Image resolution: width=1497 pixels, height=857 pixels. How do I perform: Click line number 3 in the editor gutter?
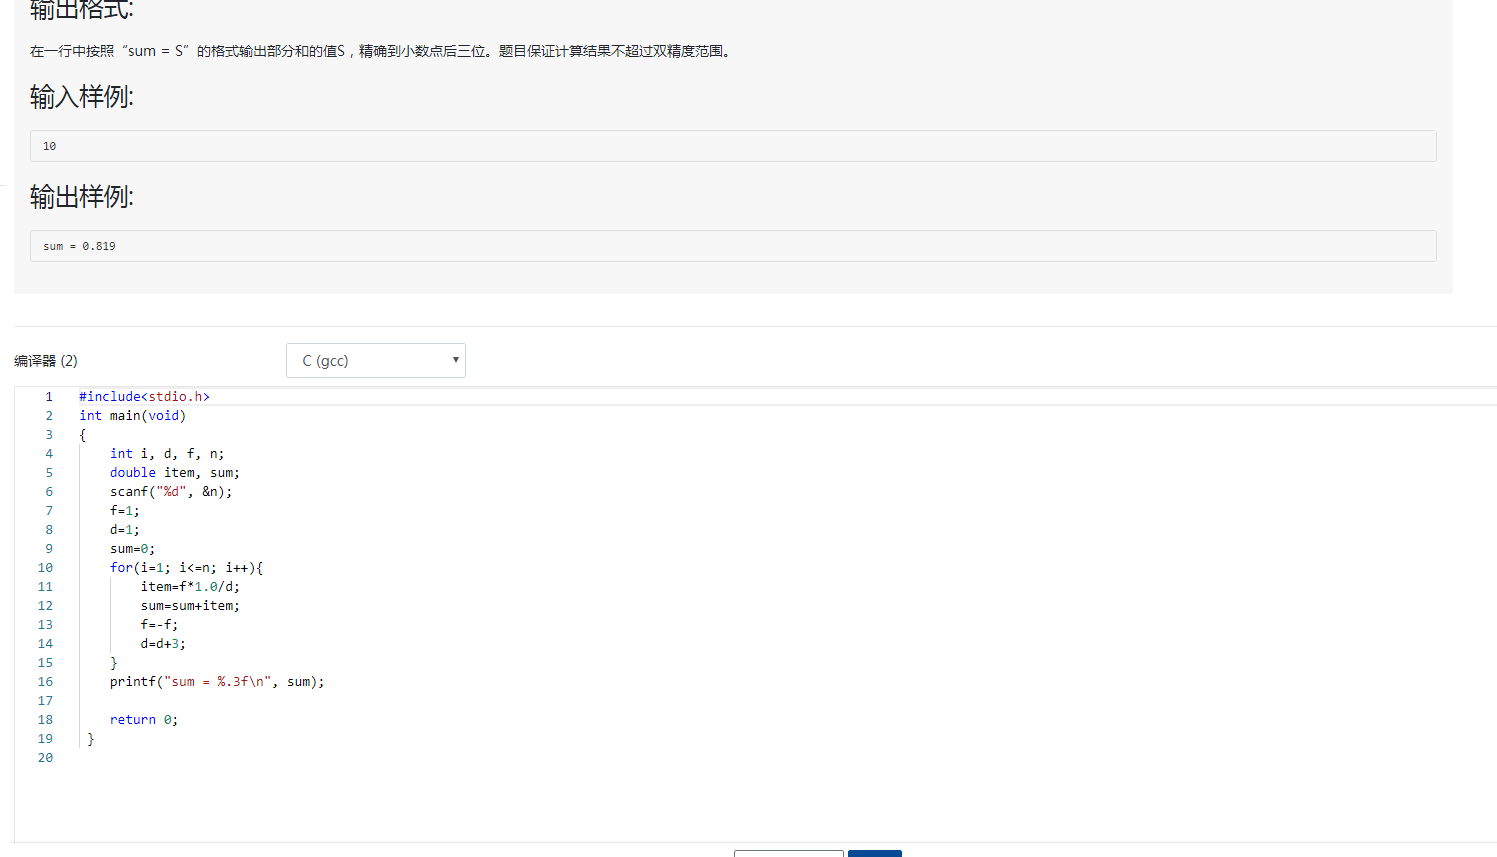point(49,435)
